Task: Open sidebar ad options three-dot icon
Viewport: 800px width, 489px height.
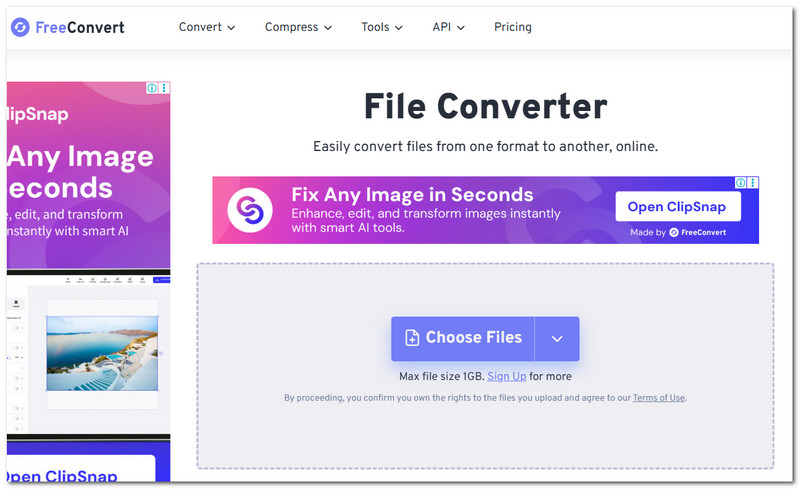Action: (164, 88)
